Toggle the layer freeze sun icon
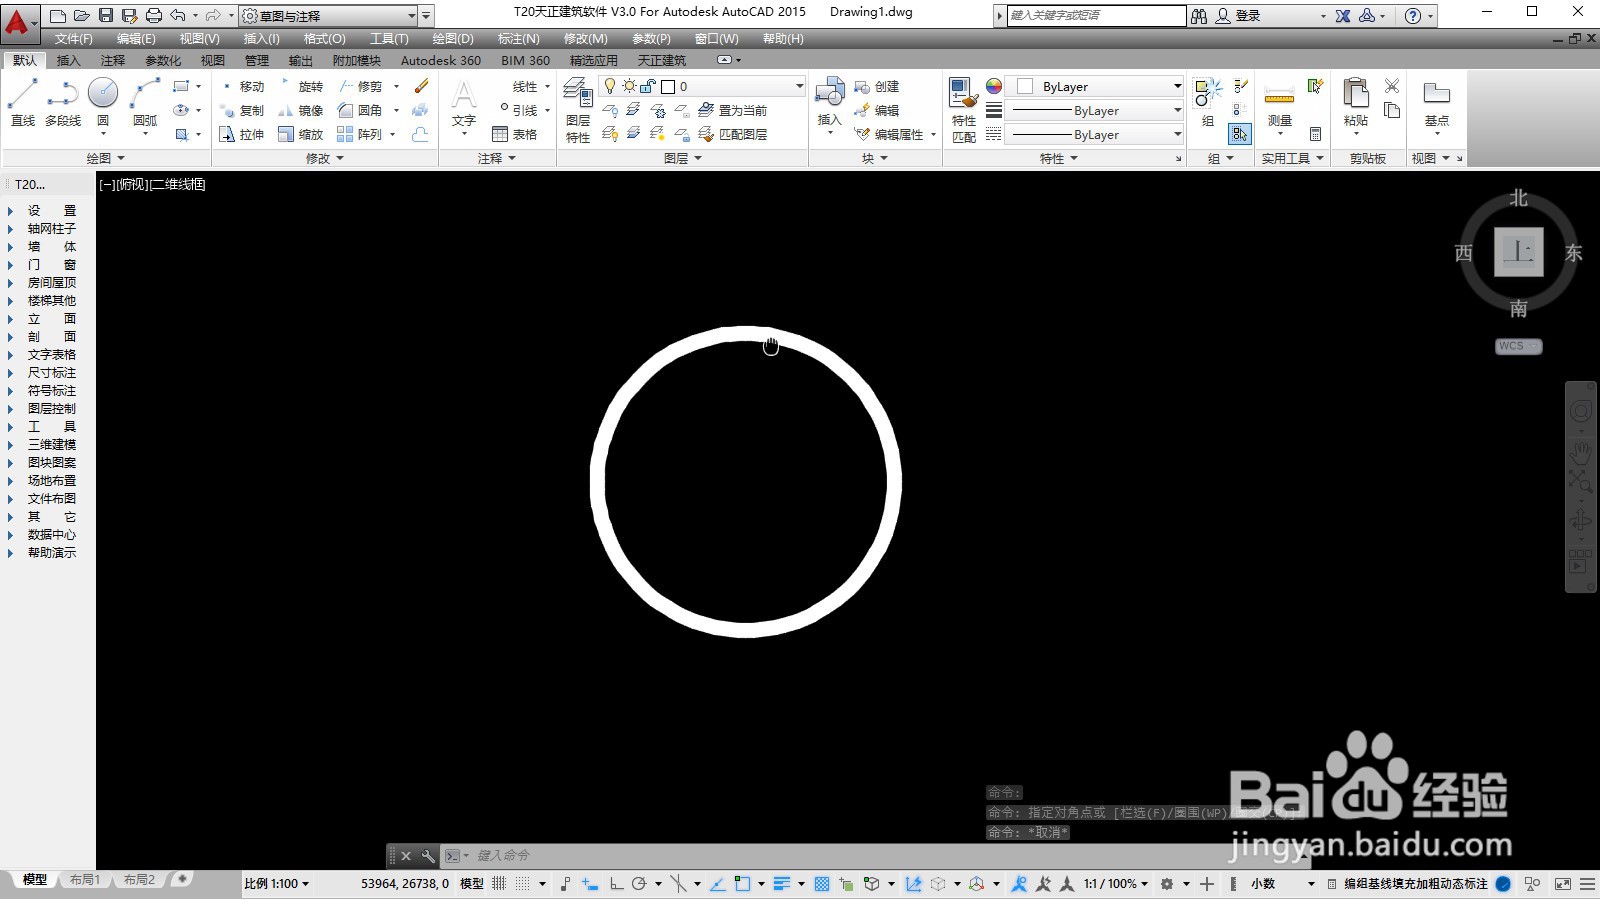The height and width of the screenshot is (900, 1600). [x=629, y=86]
